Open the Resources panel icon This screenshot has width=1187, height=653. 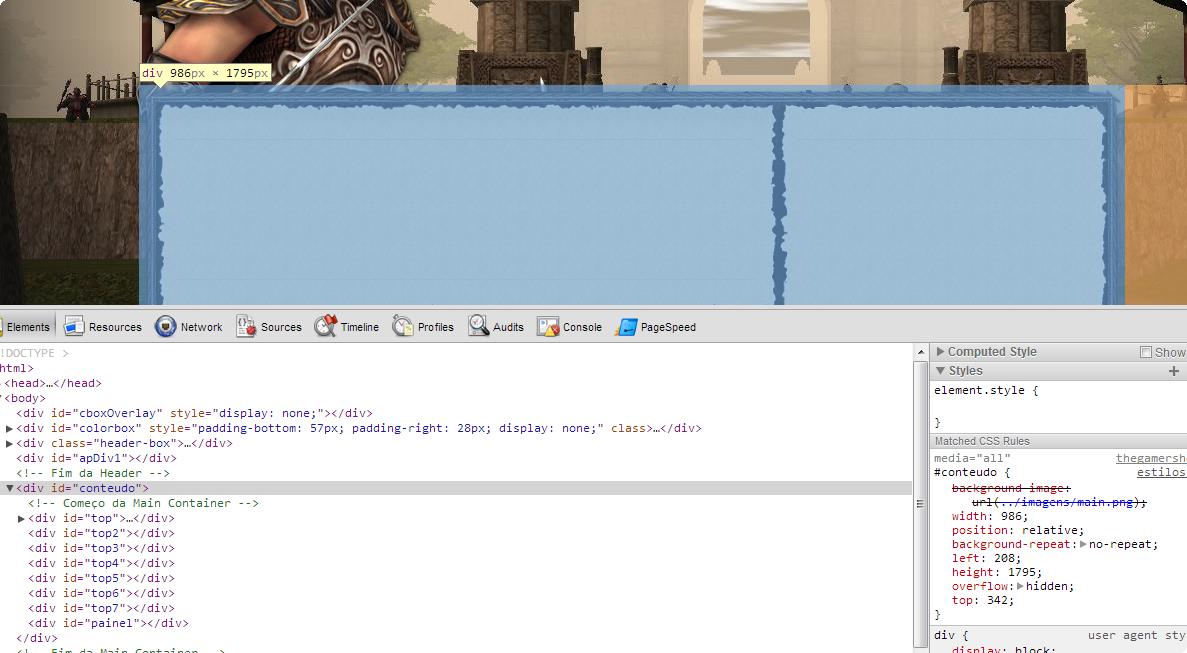74,326
